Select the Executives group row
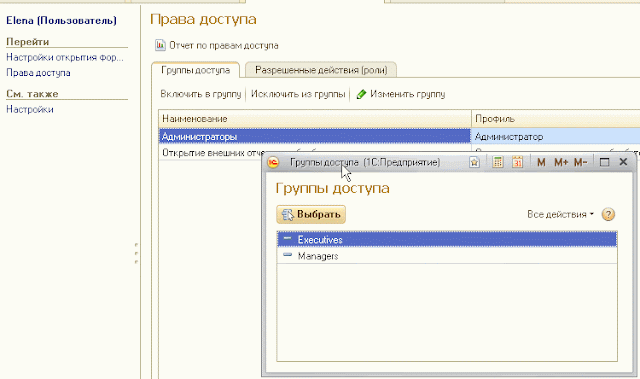Viewport: 640px width, 379px height. [x=447, y=239]
